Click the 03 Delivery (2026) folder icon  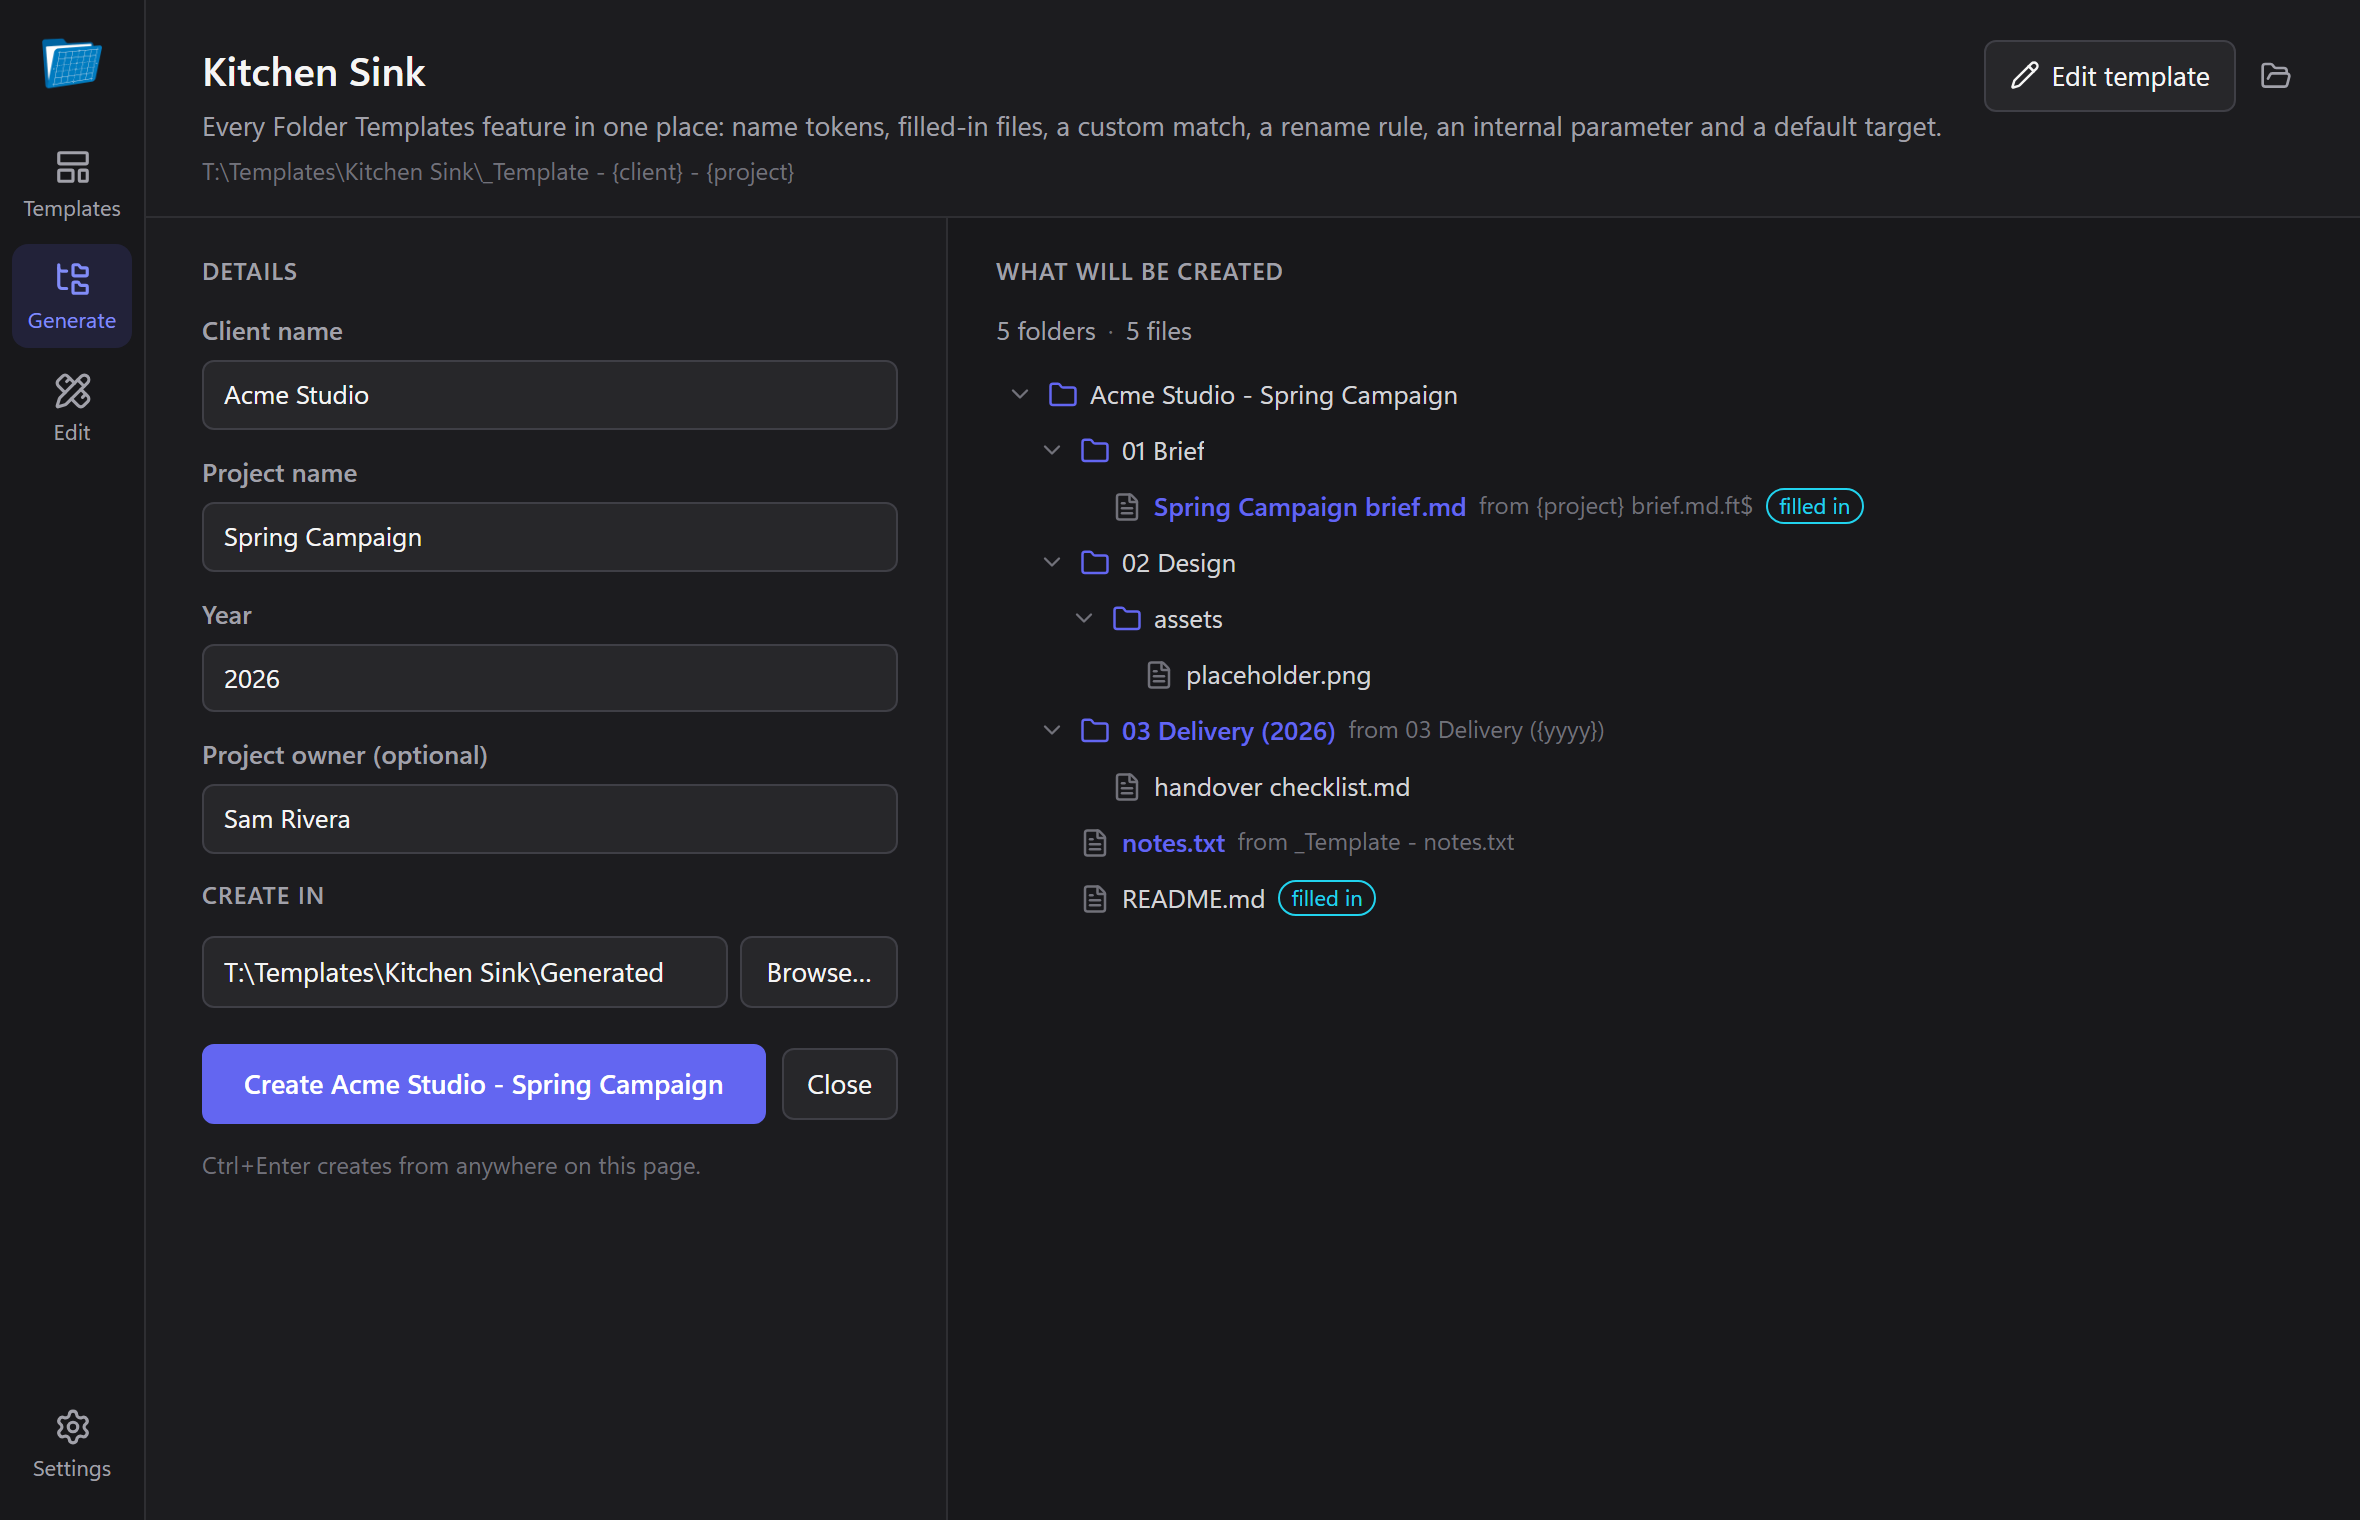1094,731
